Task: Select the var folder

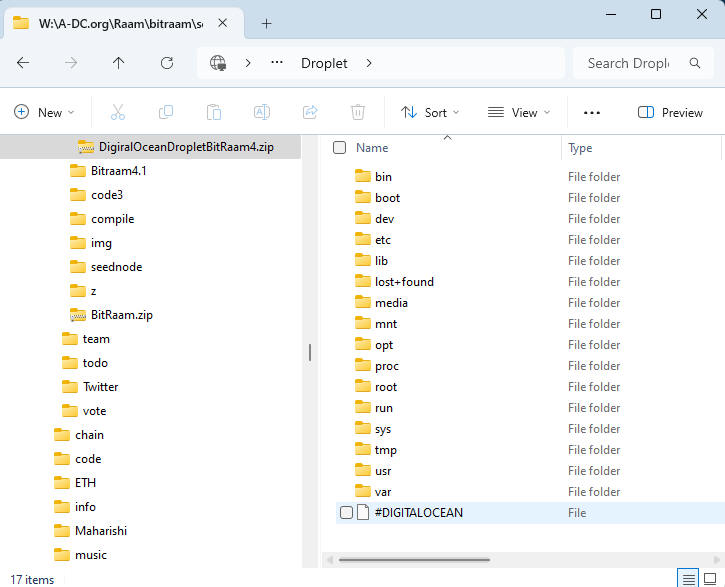Action: click(383, 492)
